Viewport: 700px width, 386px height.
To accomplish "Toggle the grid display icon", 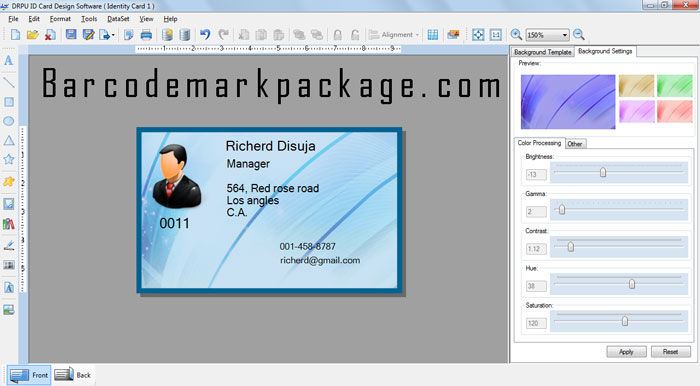I will click(433, 35).
